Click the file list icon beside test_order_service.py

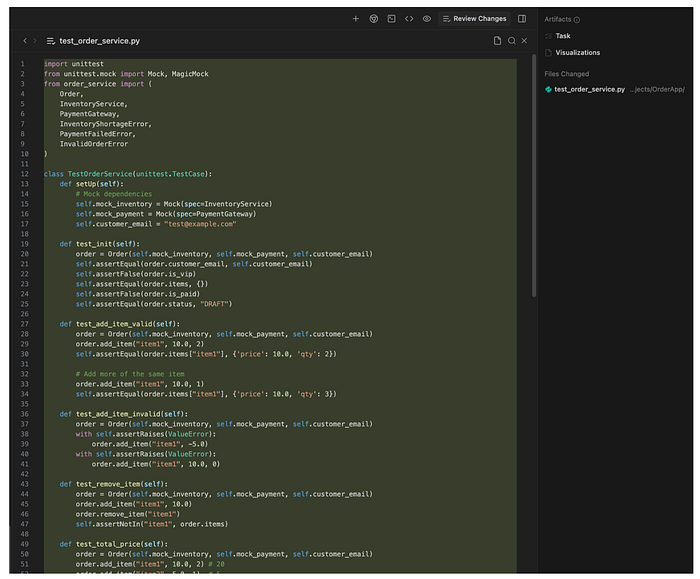[x=50, y=41]
